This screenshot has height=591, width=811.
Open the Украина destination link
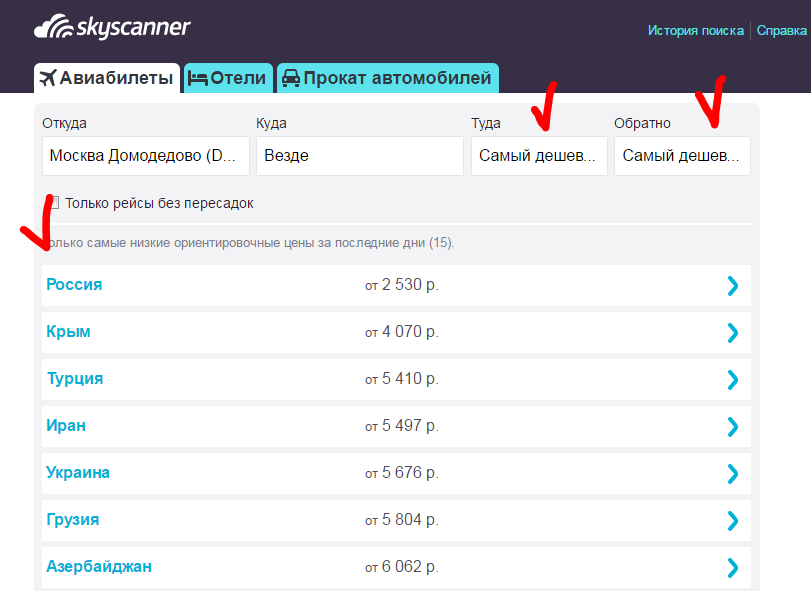coord(78,473)
